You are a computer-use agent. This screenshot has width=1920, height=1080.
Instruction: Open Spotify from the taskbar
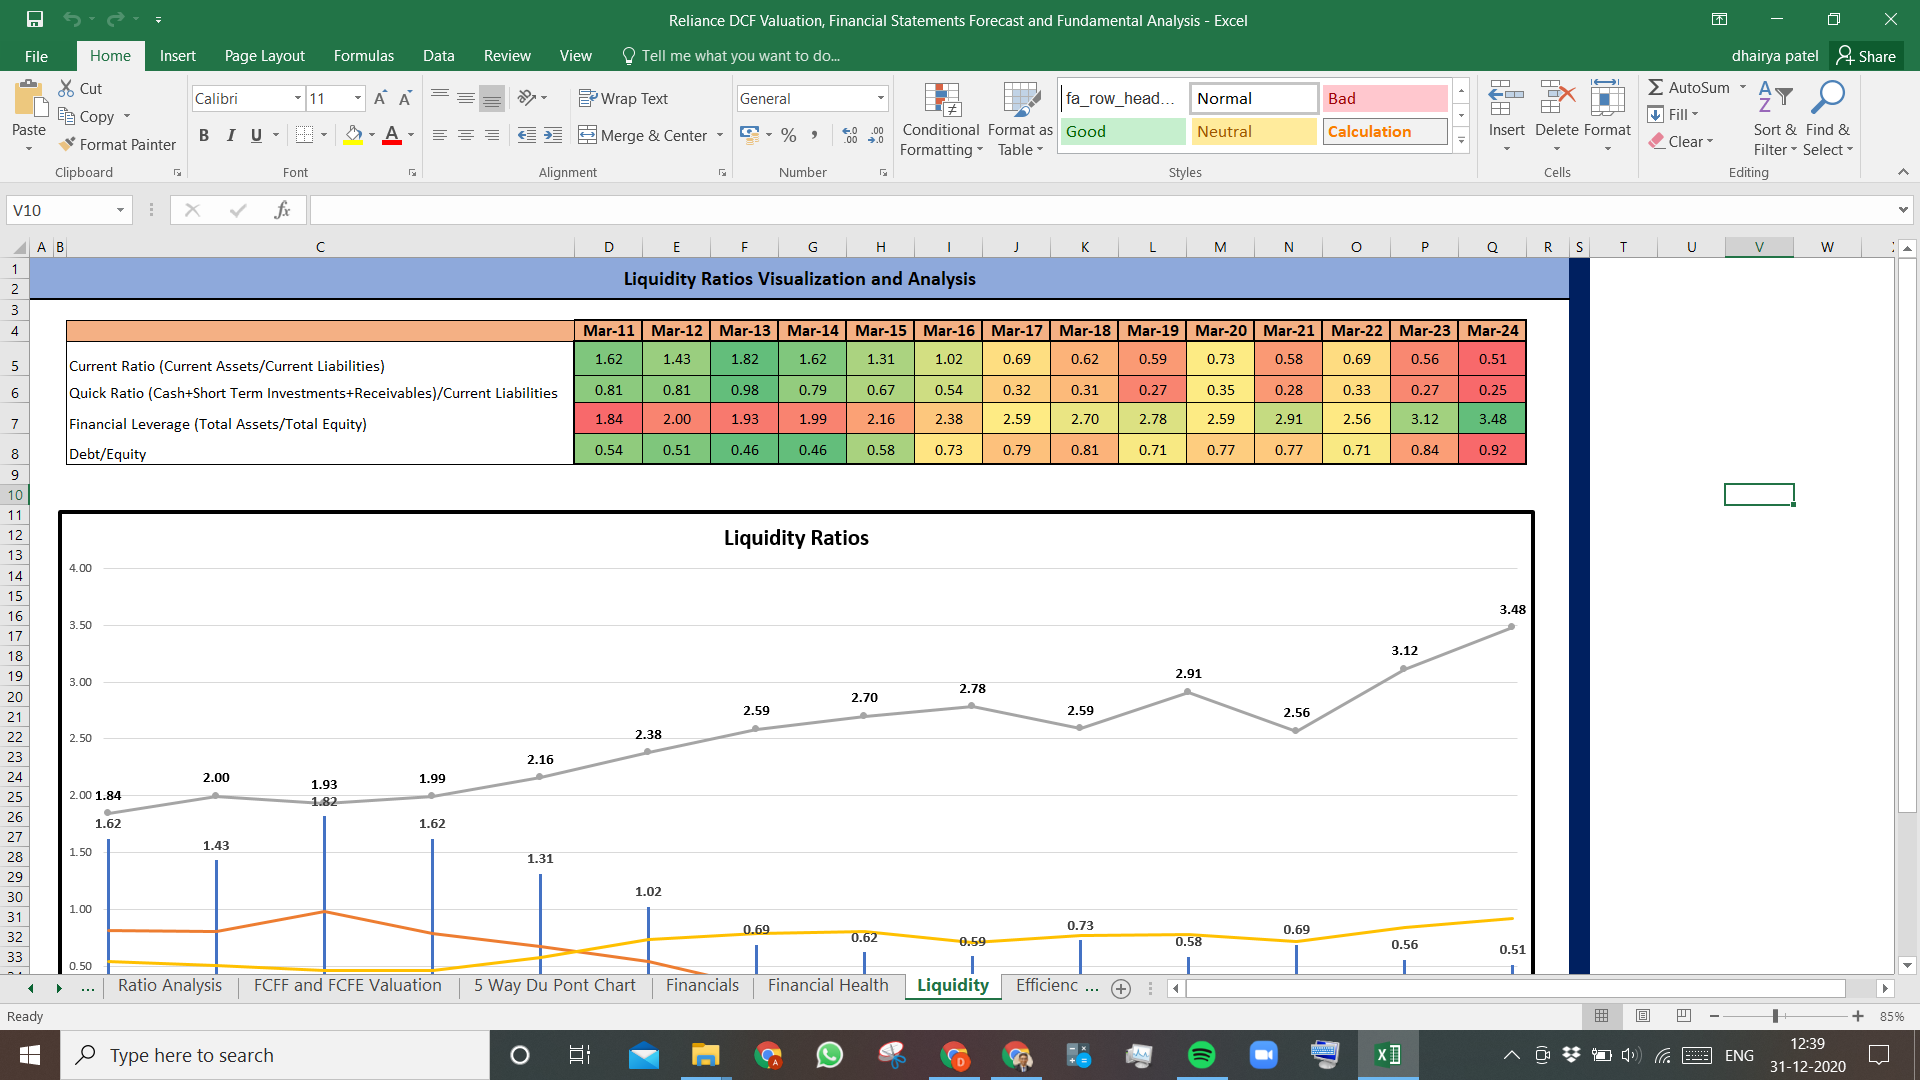point(1201,1055)
